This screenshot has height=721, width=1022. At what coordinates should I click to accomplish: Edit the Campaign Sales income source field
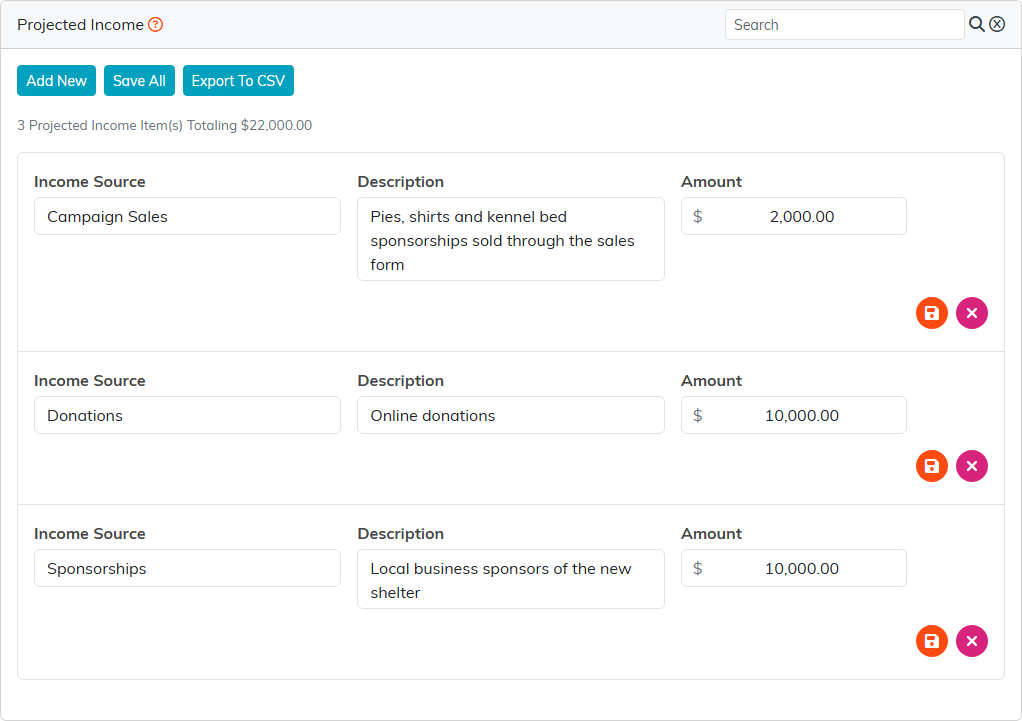click(x=187, y=216)
